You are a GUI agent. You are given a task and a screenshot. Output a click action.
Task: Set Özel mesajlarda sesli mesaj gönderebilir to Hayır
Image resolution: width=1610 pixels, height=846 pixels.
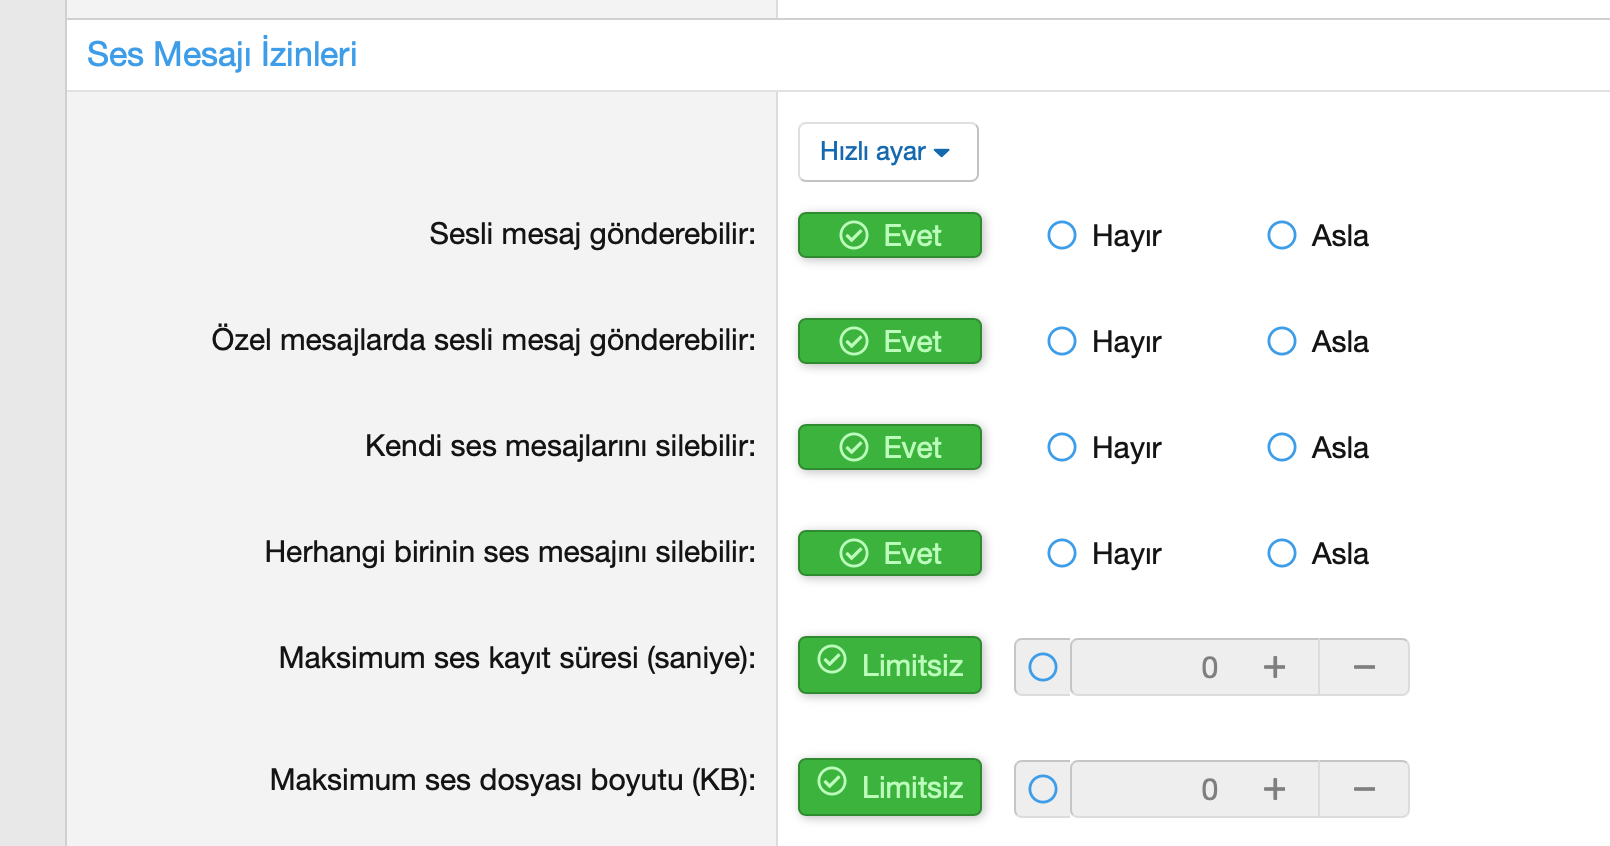(x=1104, y=341)
